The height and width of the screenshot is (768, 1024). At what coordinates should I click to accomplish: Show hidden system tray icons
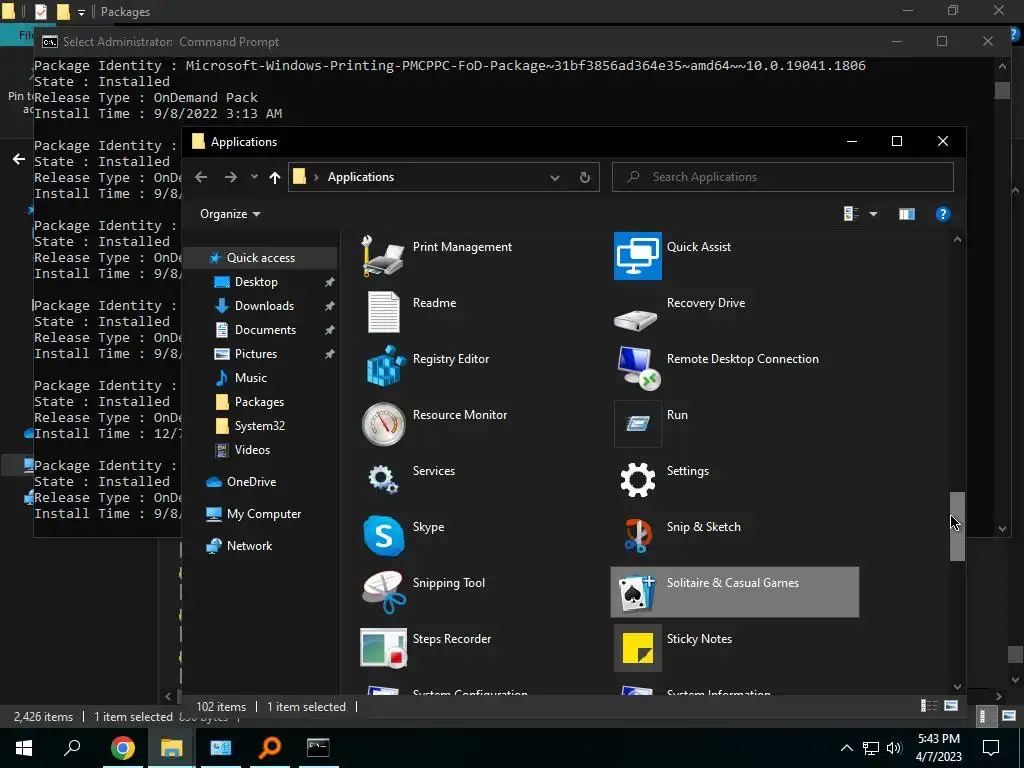(846, 748)
